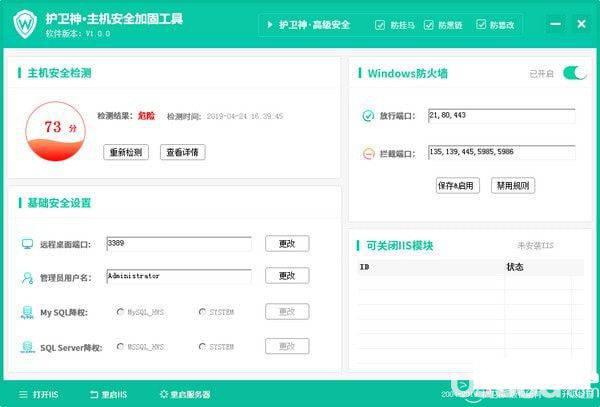Click the 放行端口 checkmark icon
Image resolution: width=600 pixels, height=407 pixels.
pos(368,116)
